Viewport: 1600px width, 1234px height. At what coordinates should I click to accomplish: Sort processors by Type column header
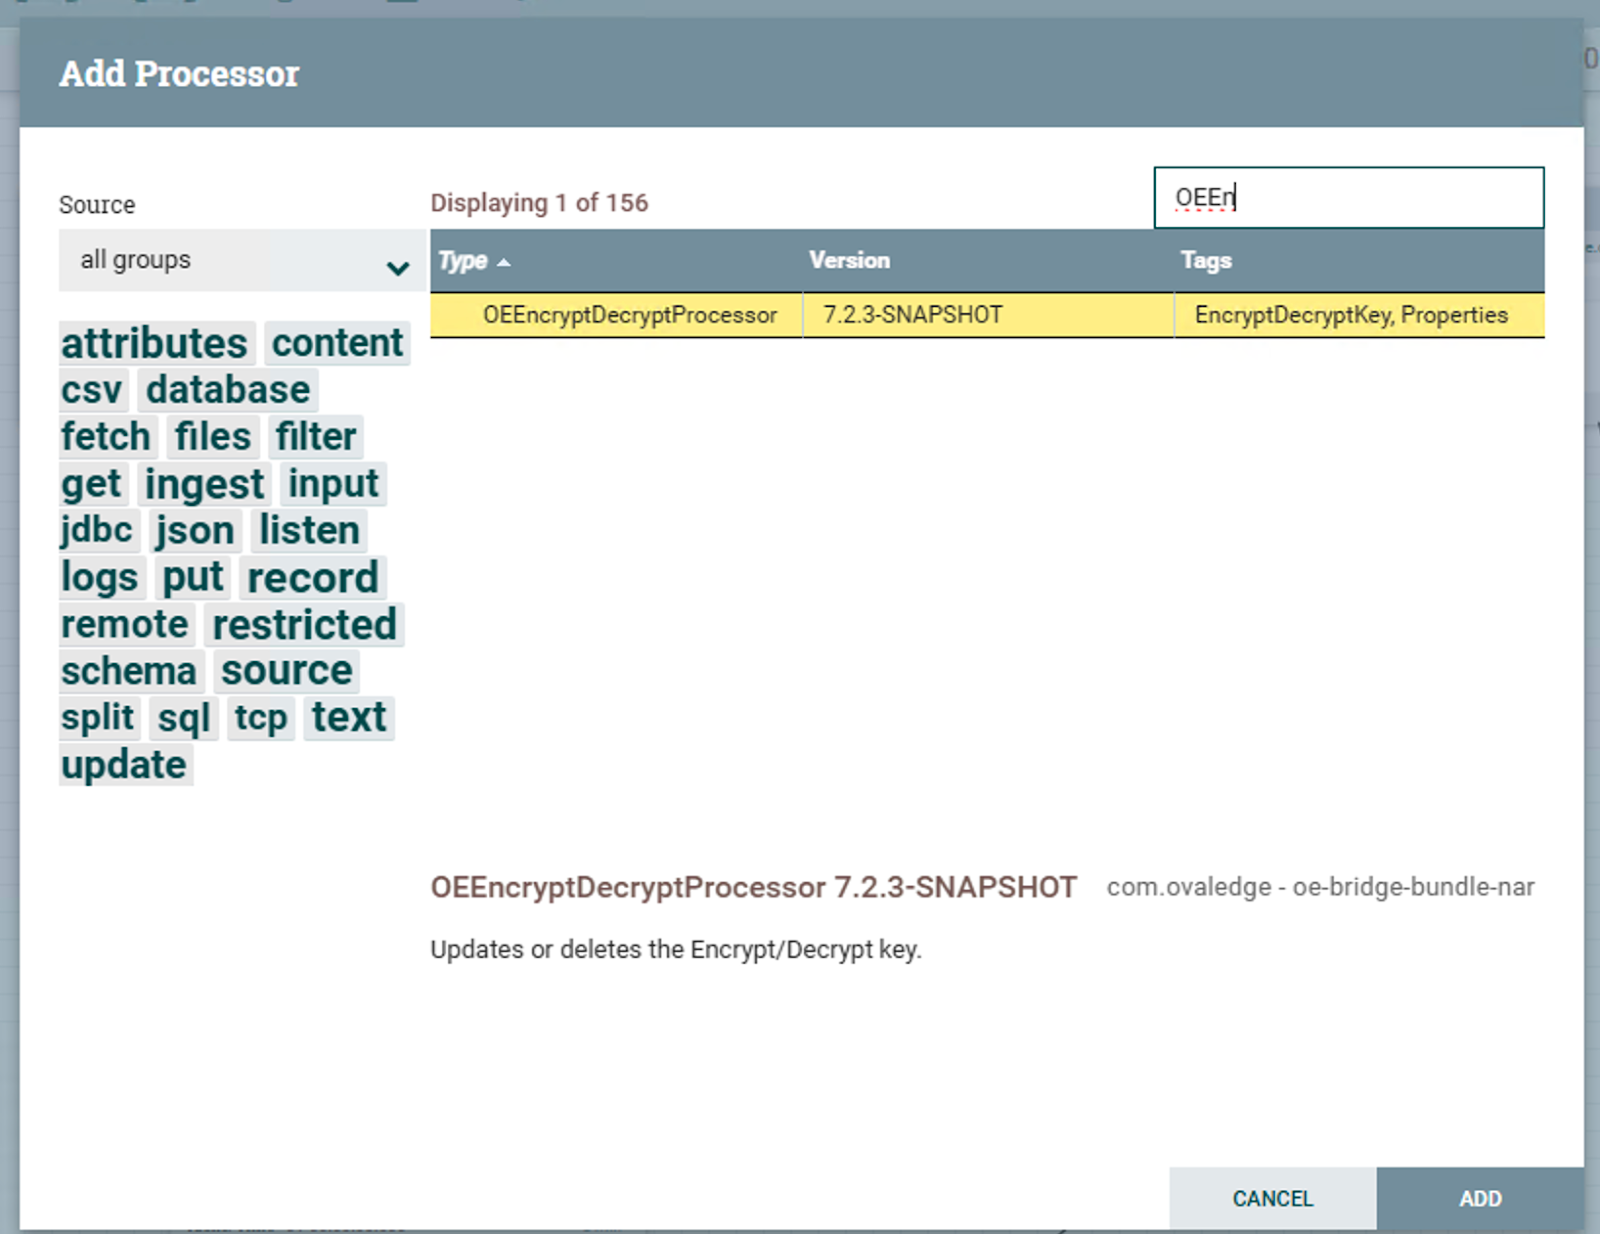[x=463, y=261]
